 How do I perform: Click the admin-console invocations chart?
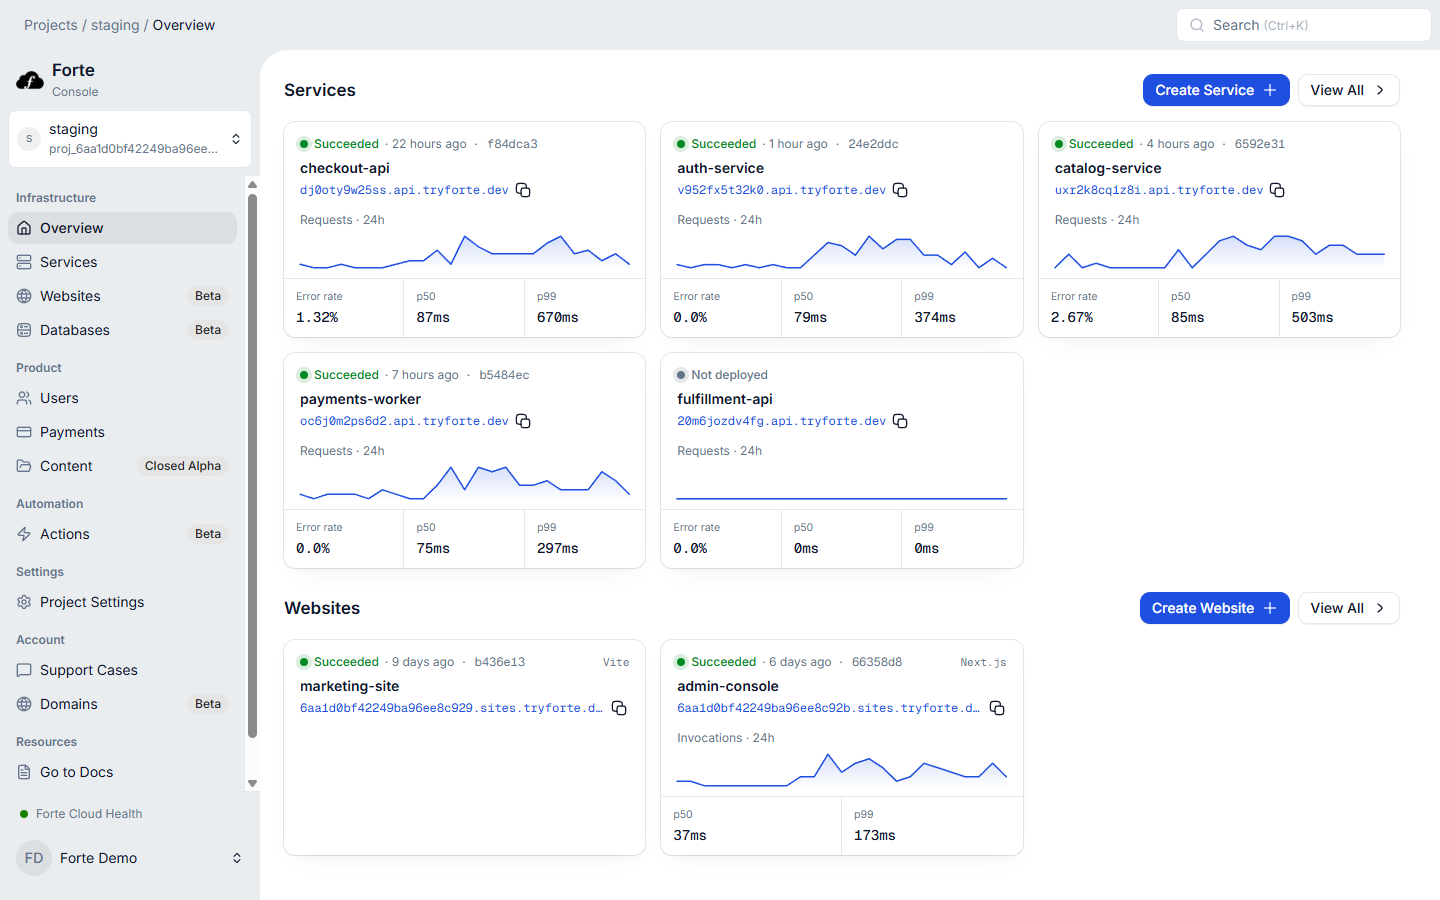[x=842, y=770]
